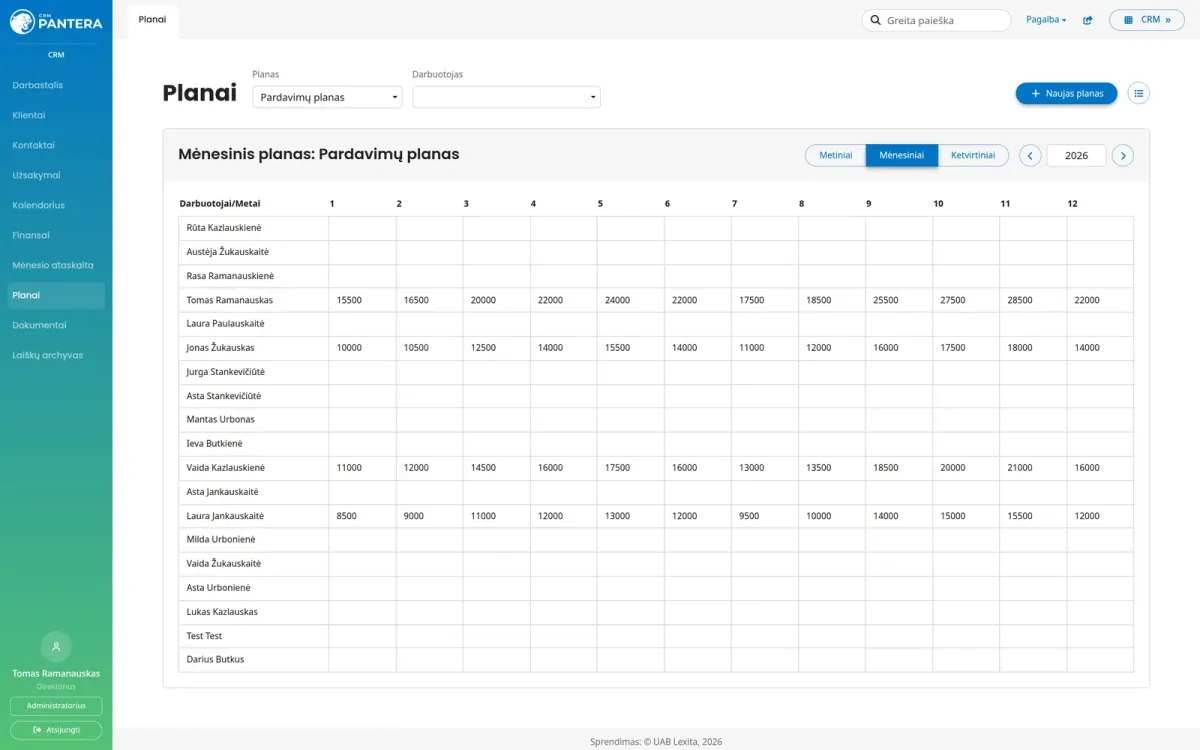Click Jonas Žukauskas in the employee table
Image resolution: width=1200 pixels, height=750 pixels.
coord(221,348)
